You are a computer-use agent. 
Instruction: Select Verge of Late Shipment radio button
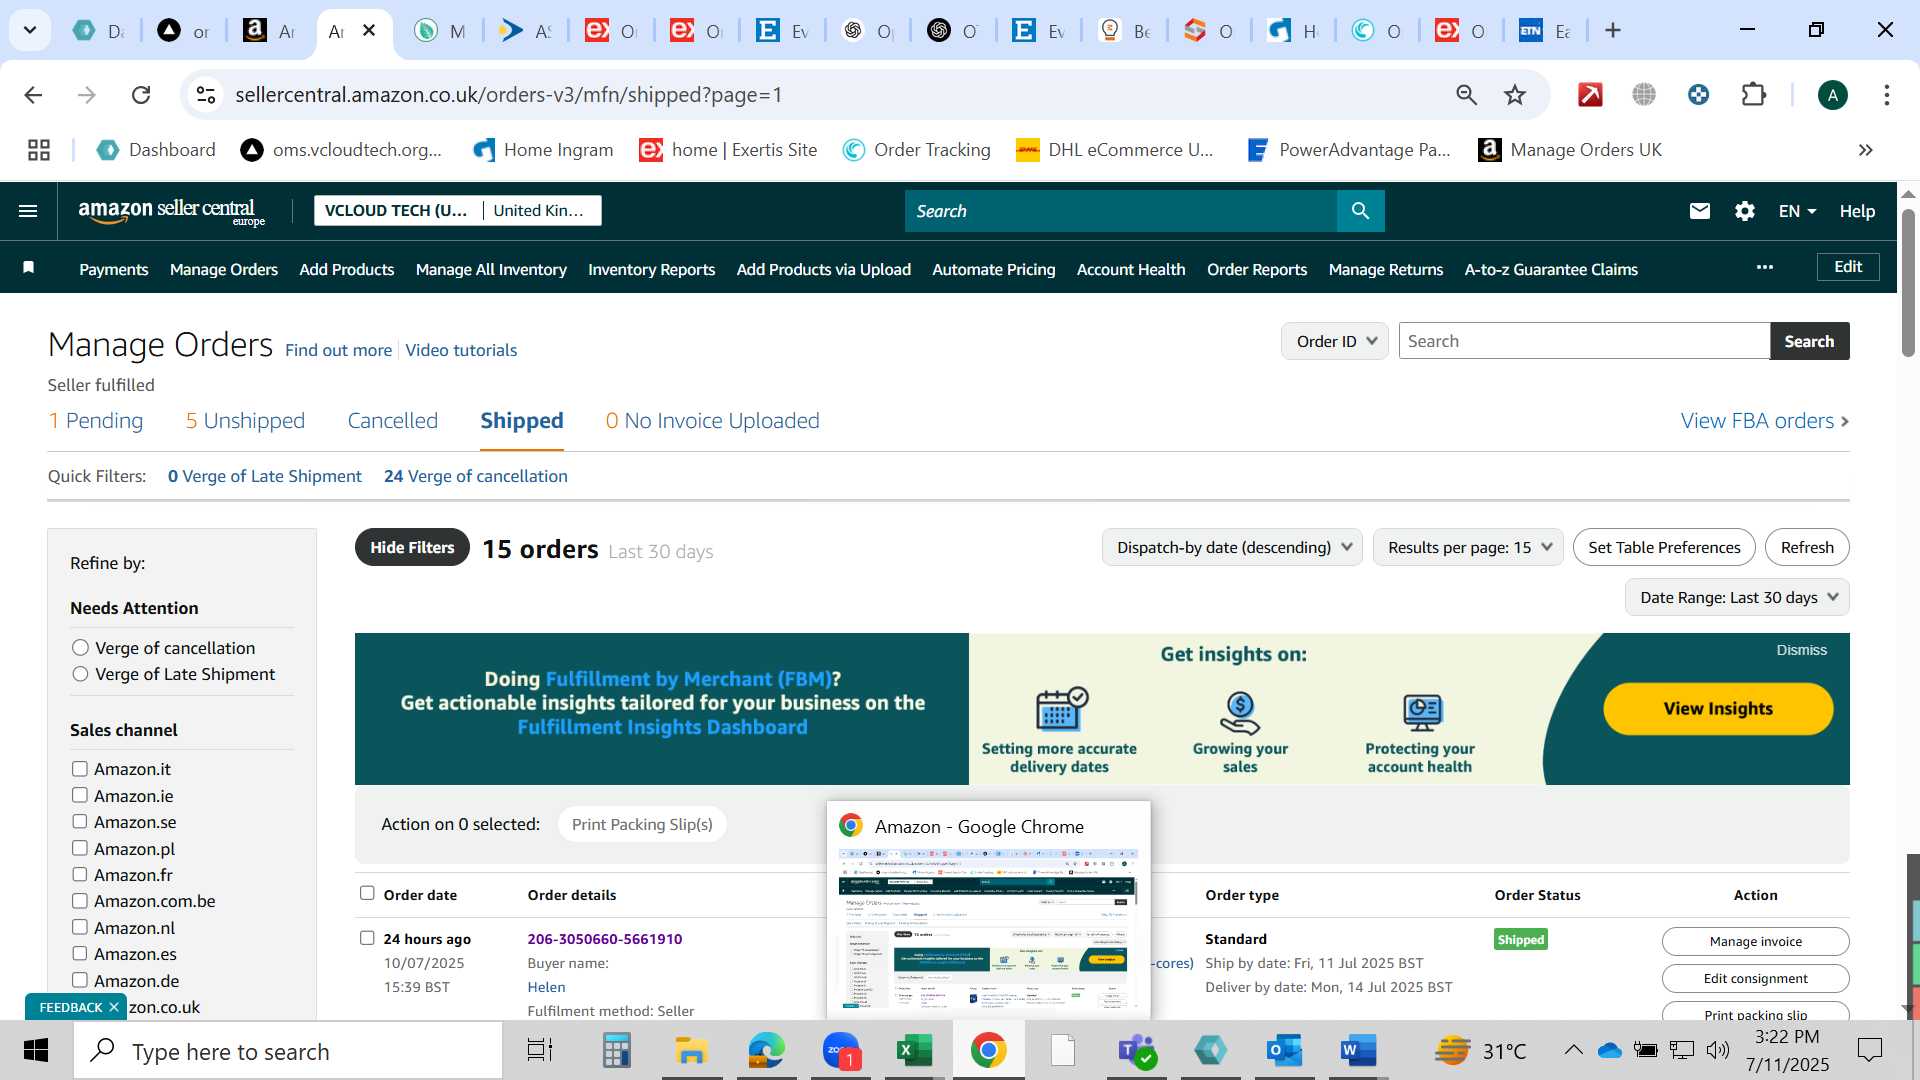pyautogui.click(x=80, y=674)
